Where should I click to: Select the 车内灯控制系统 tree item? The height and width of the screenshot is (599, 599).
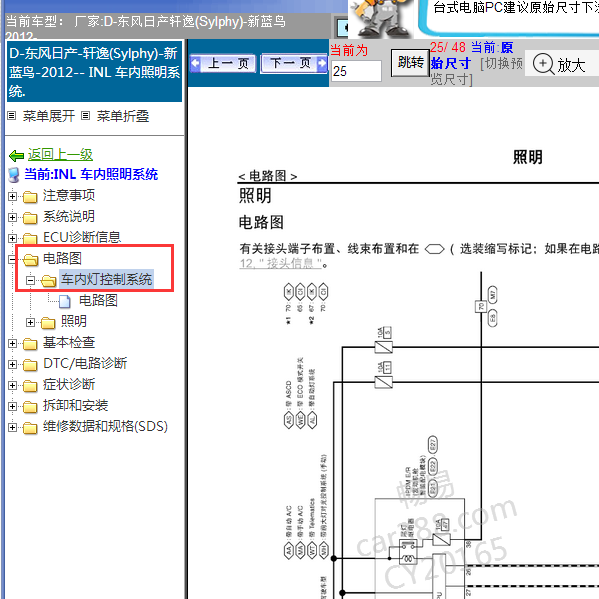107,279
